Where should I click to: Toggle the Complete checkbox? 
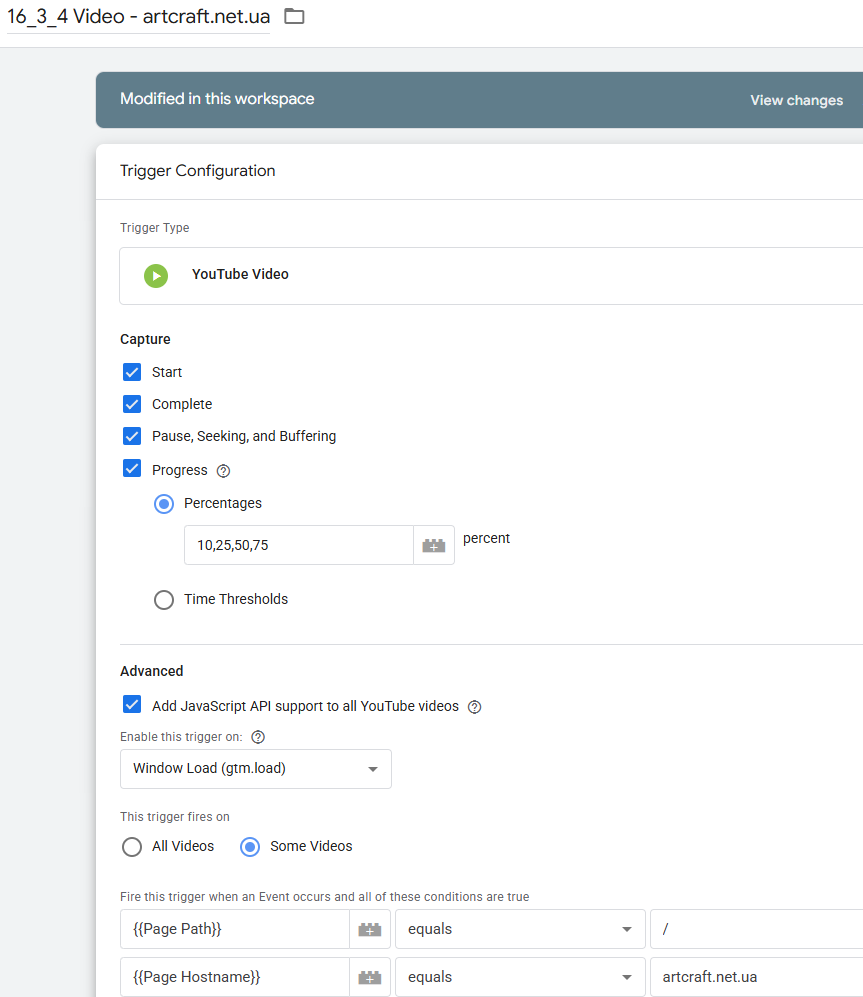click(132, 404)
